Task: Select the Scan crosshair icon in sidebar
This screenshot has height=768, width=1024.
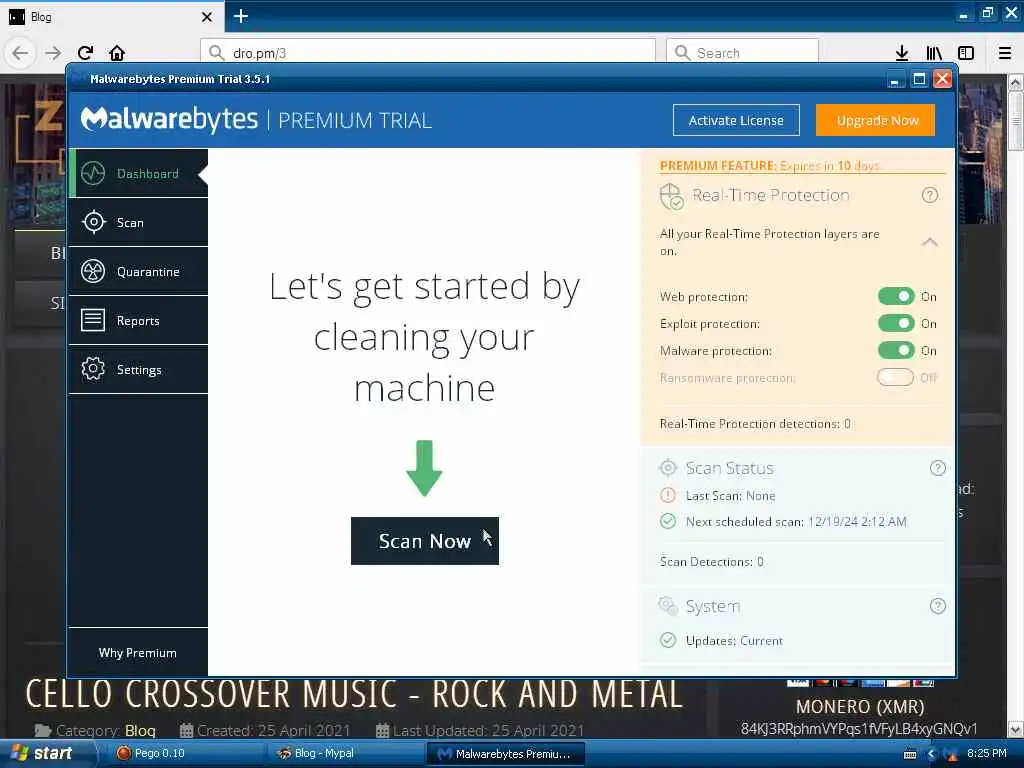Action: (93, 222)
